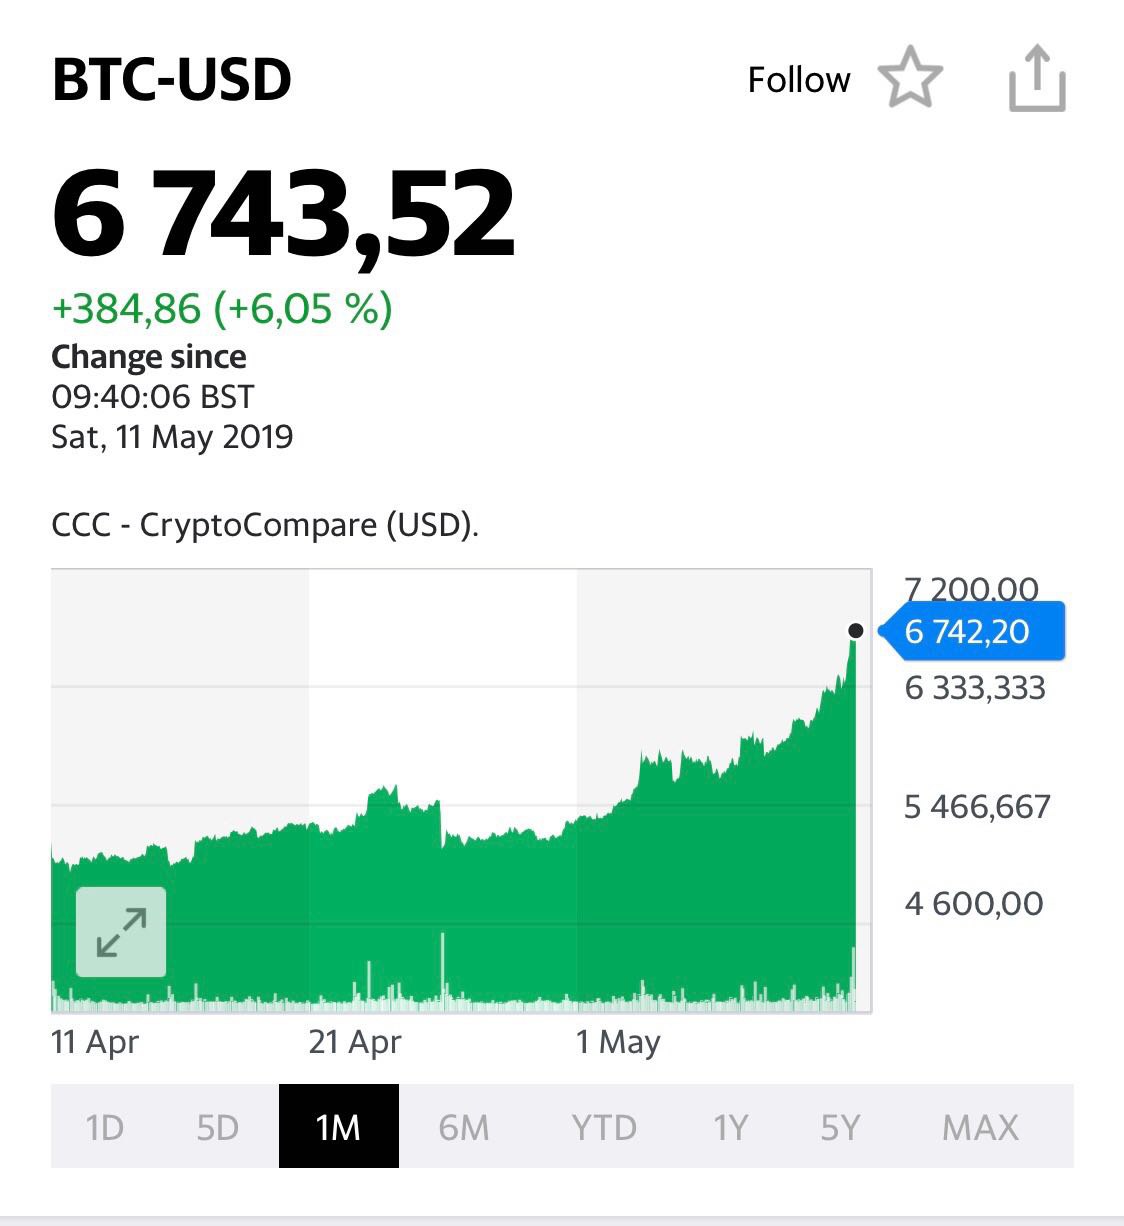The image size is (1124, 1226).
Task: Click the BTC-USD ticker title
Action: (171, 80)
